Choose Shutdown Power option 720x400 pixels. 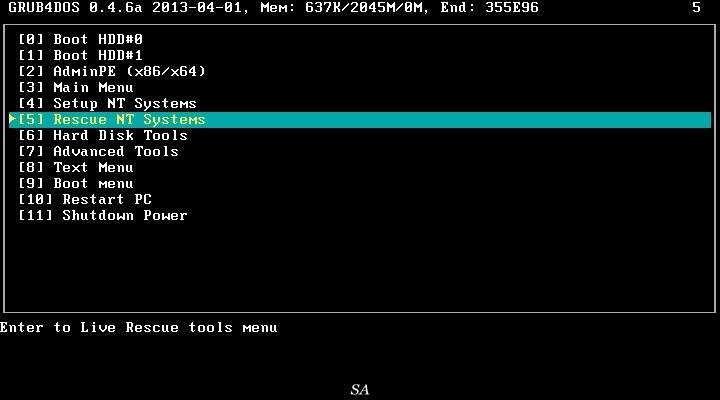pos(103,216)
